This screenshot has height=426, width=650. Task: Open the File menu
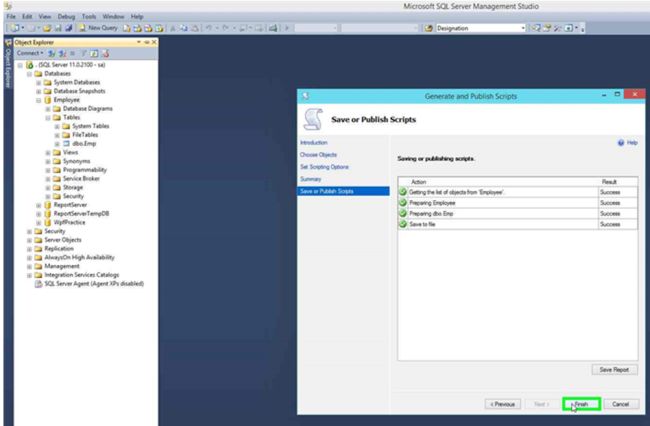click(11, 17)
